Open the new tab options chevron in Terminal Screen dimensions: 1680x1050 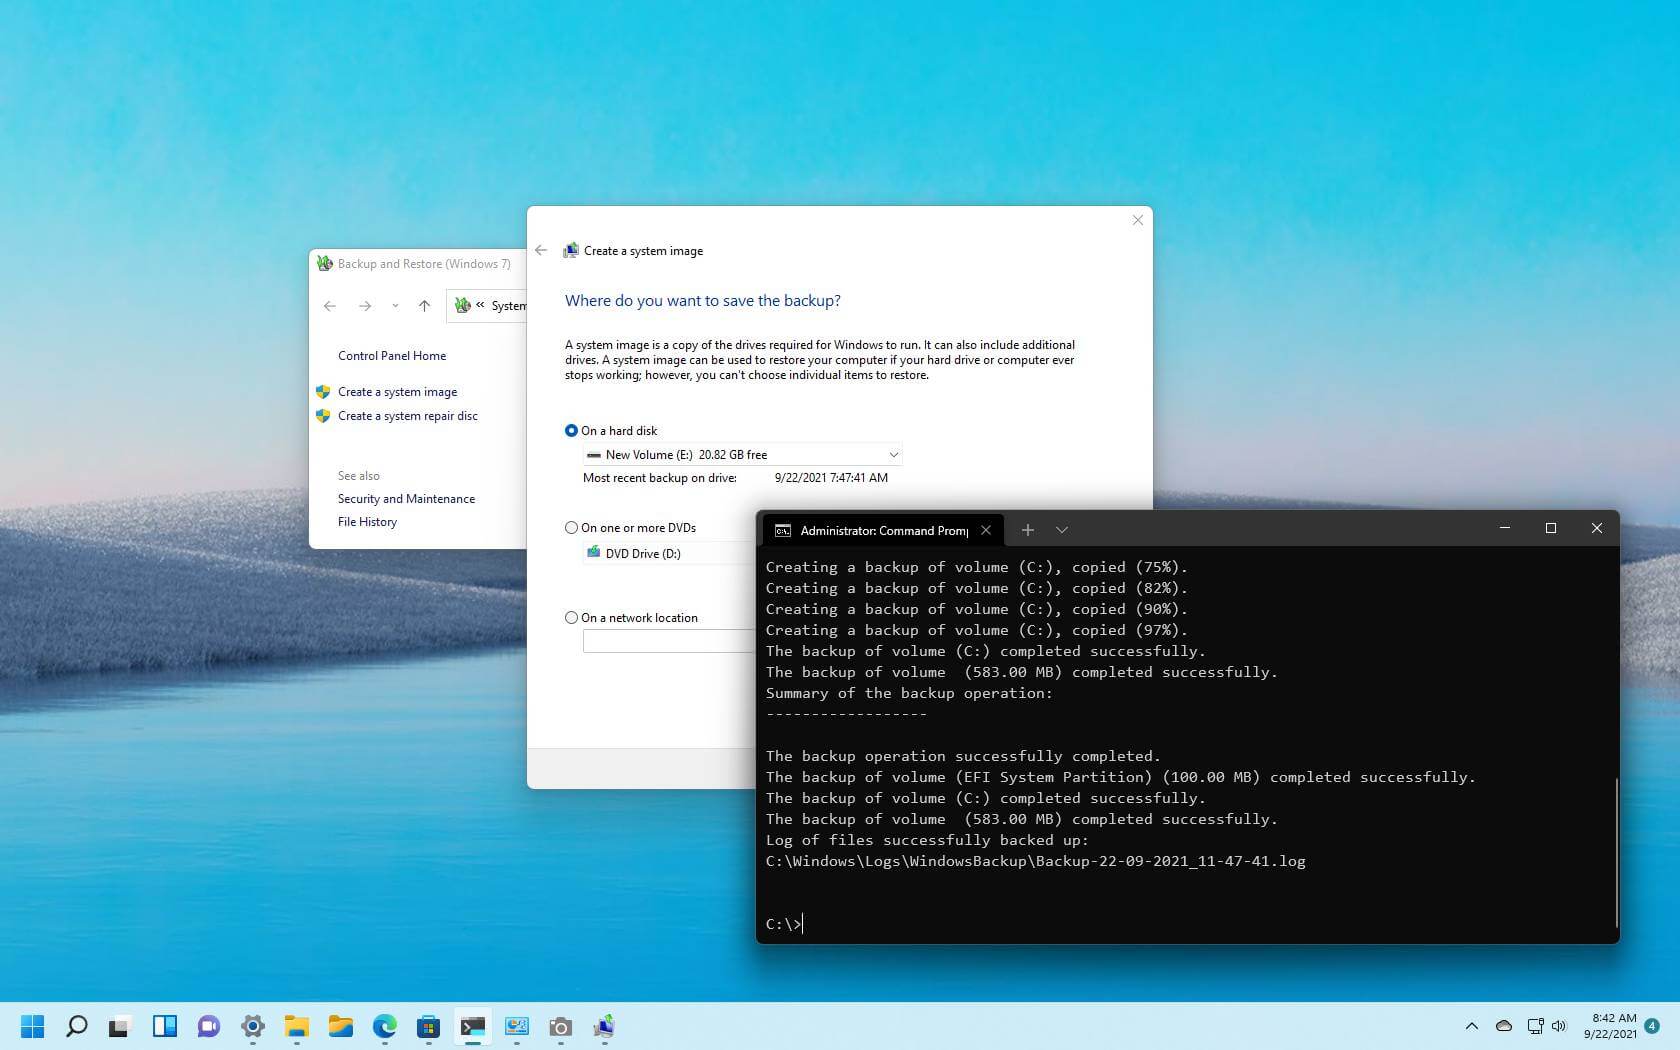[x=1061, y=529]
